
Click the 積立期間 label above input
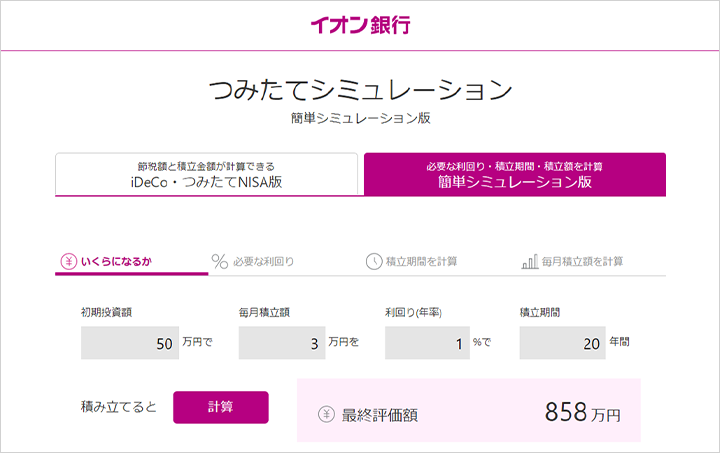tap(540, 313)
